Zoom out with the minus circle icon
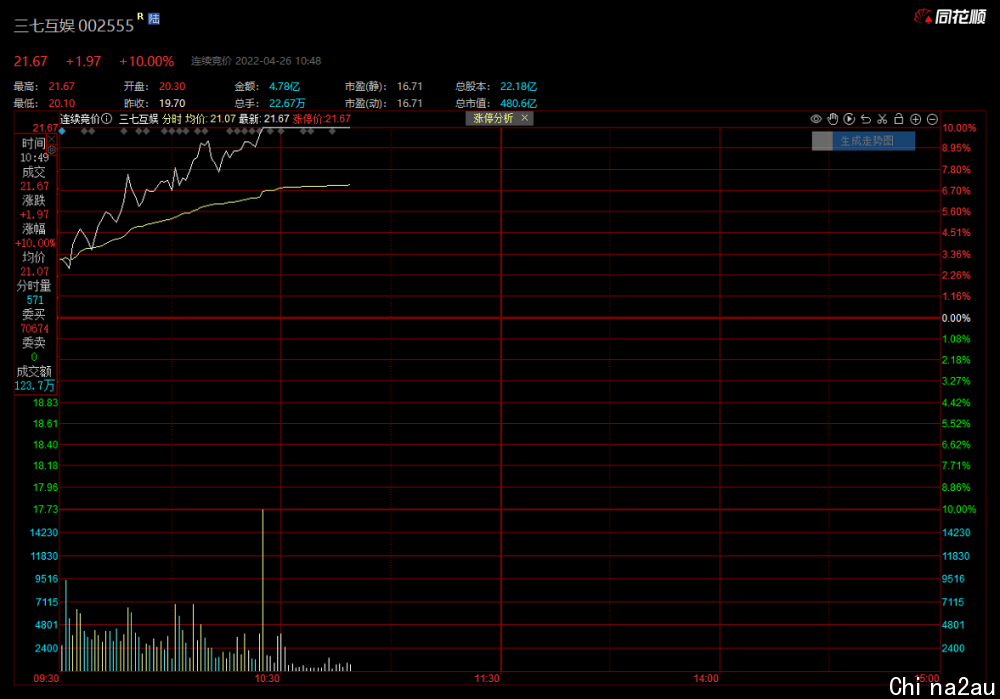Screen dimensions: 1000x699 tap(932, 119)
